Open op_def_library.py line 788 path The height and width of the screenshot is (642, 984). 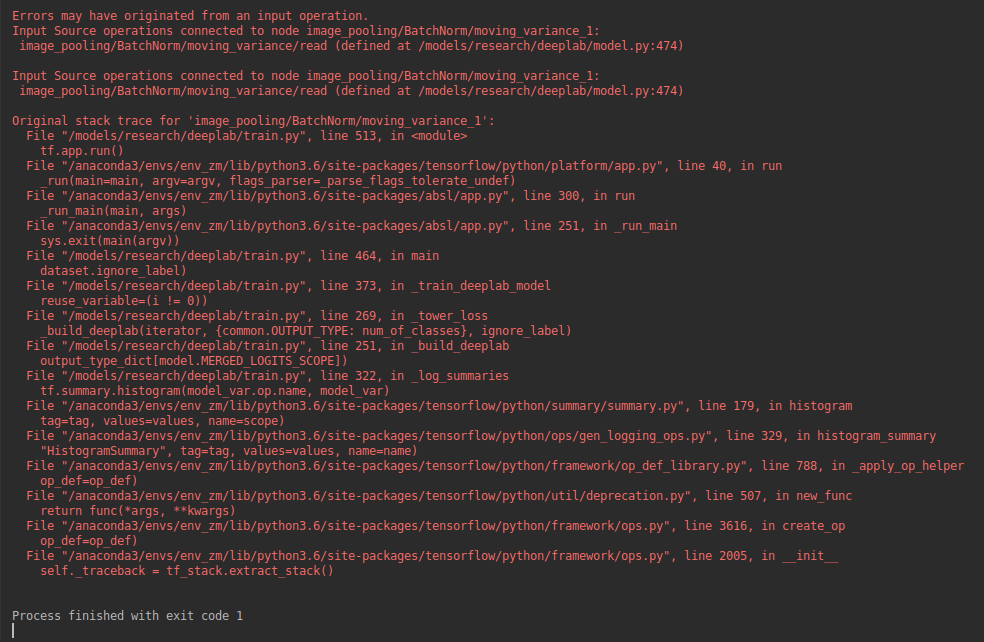click(402, 467)
